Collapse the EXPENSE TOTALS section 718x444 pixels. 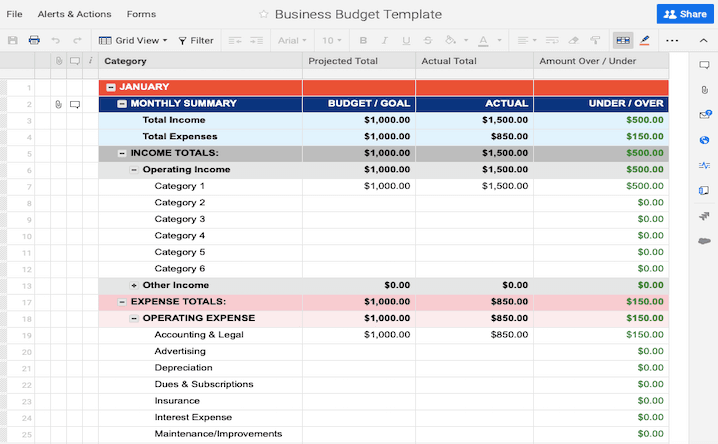point(122,302)
